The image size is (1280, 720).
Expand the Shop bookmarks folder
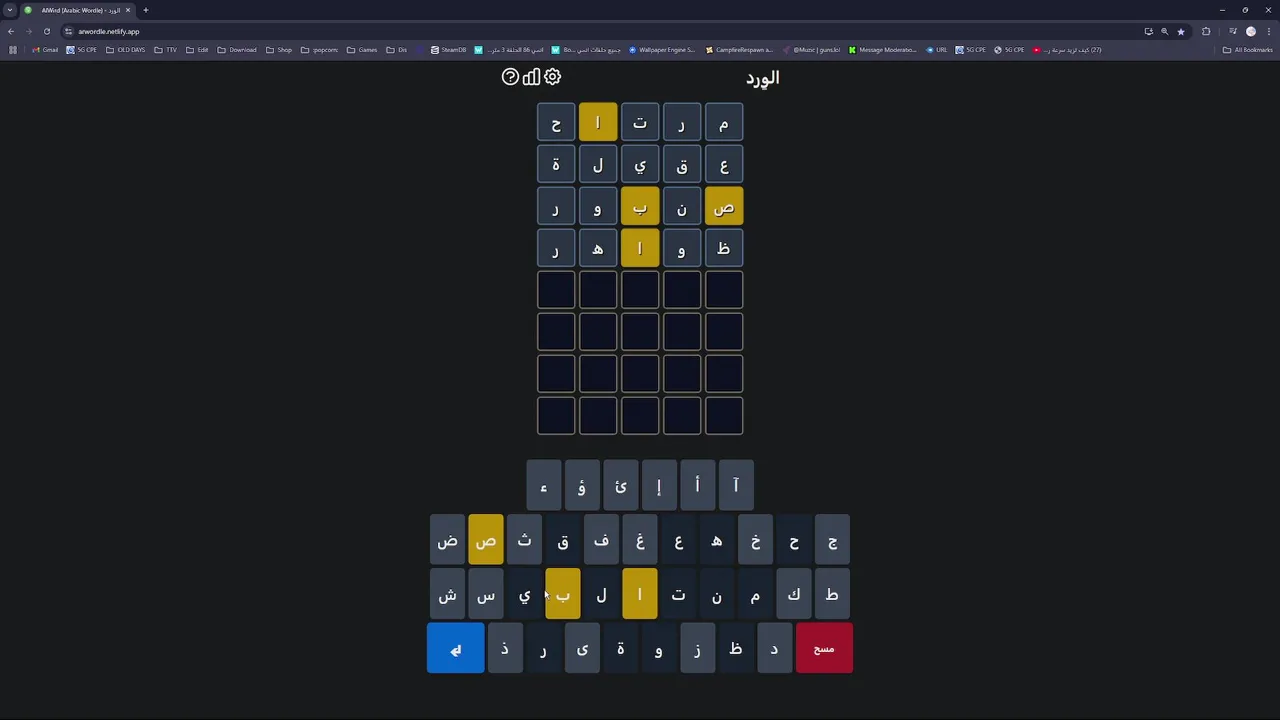[279, 50]
